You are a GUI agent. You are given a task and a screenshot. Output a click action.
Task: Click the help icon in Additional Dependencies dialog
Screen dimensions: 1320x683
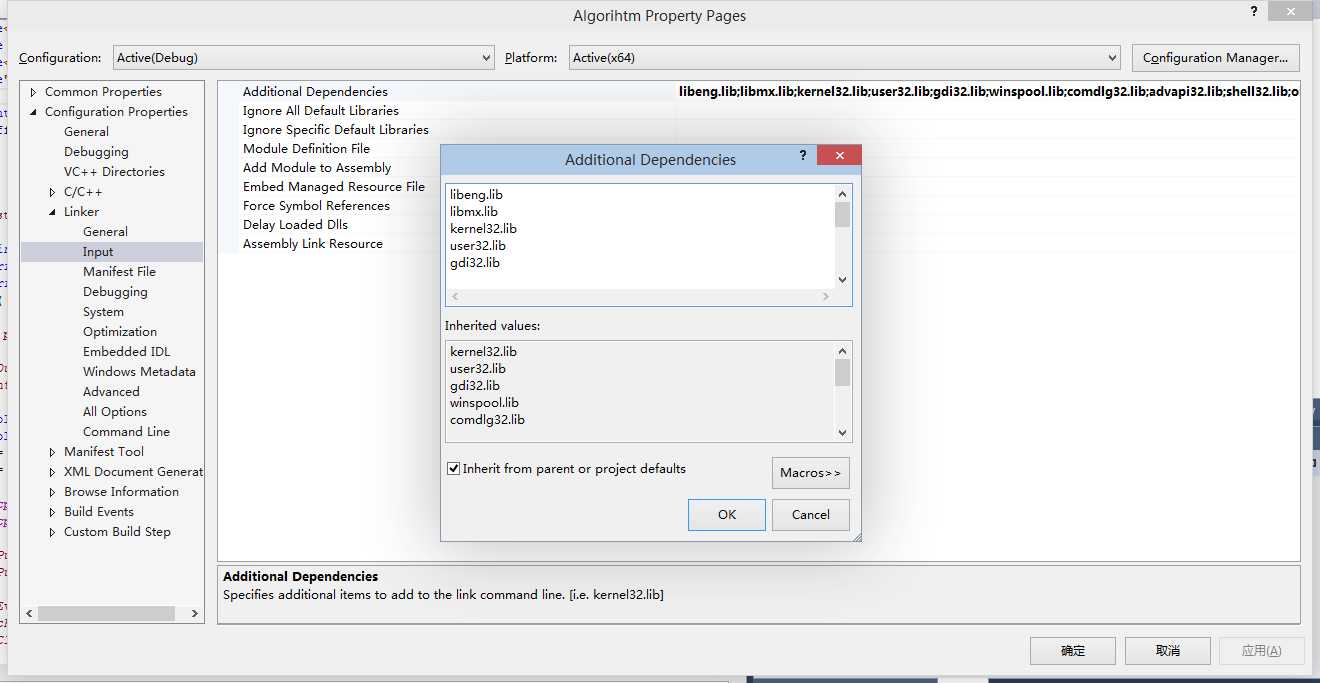803,156
